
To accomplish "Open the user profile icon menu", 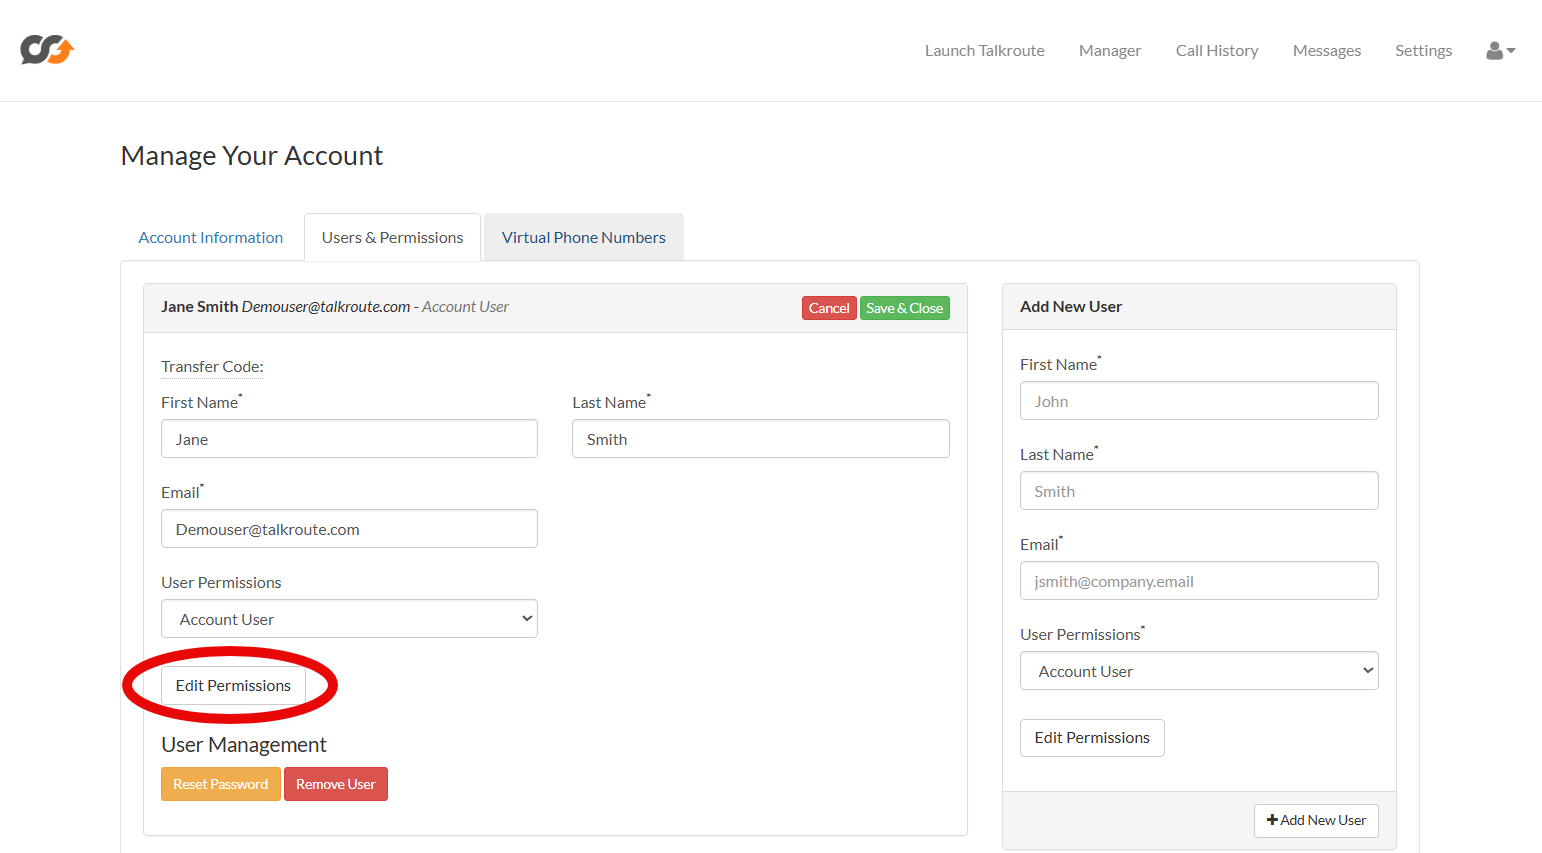I will click(x=1500, y=50).
